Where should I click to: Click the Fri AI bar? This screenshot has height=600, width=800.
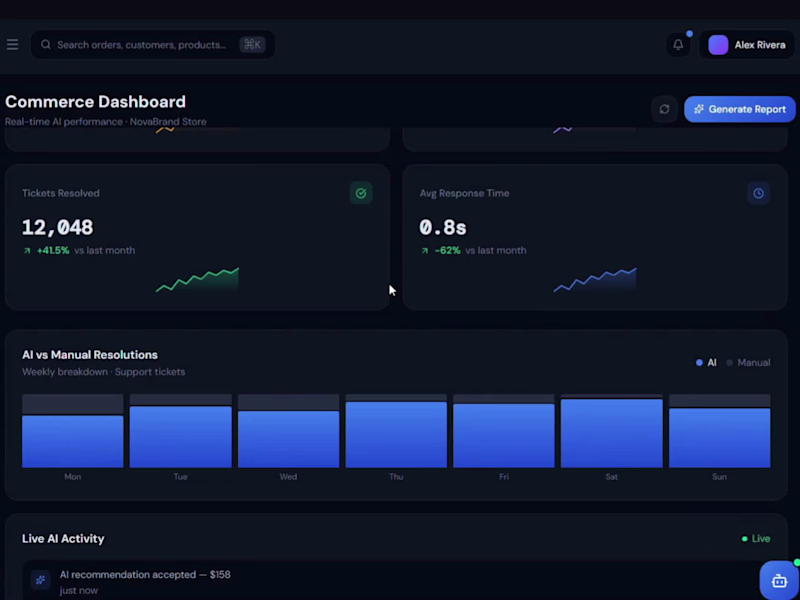(x=504, y=436)
